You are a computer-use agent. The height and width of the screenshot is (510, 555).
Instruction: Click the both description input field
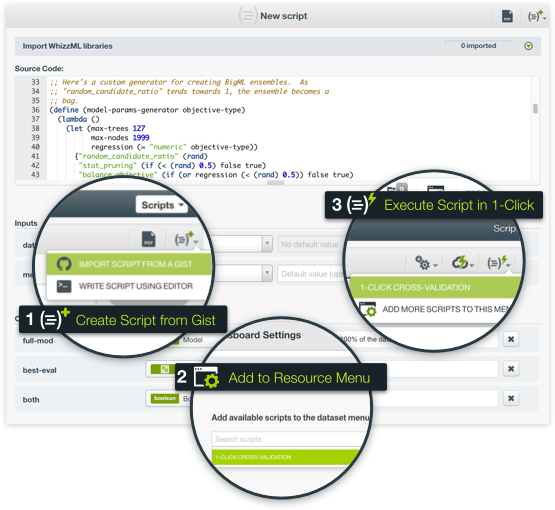[x=435, y=399]
